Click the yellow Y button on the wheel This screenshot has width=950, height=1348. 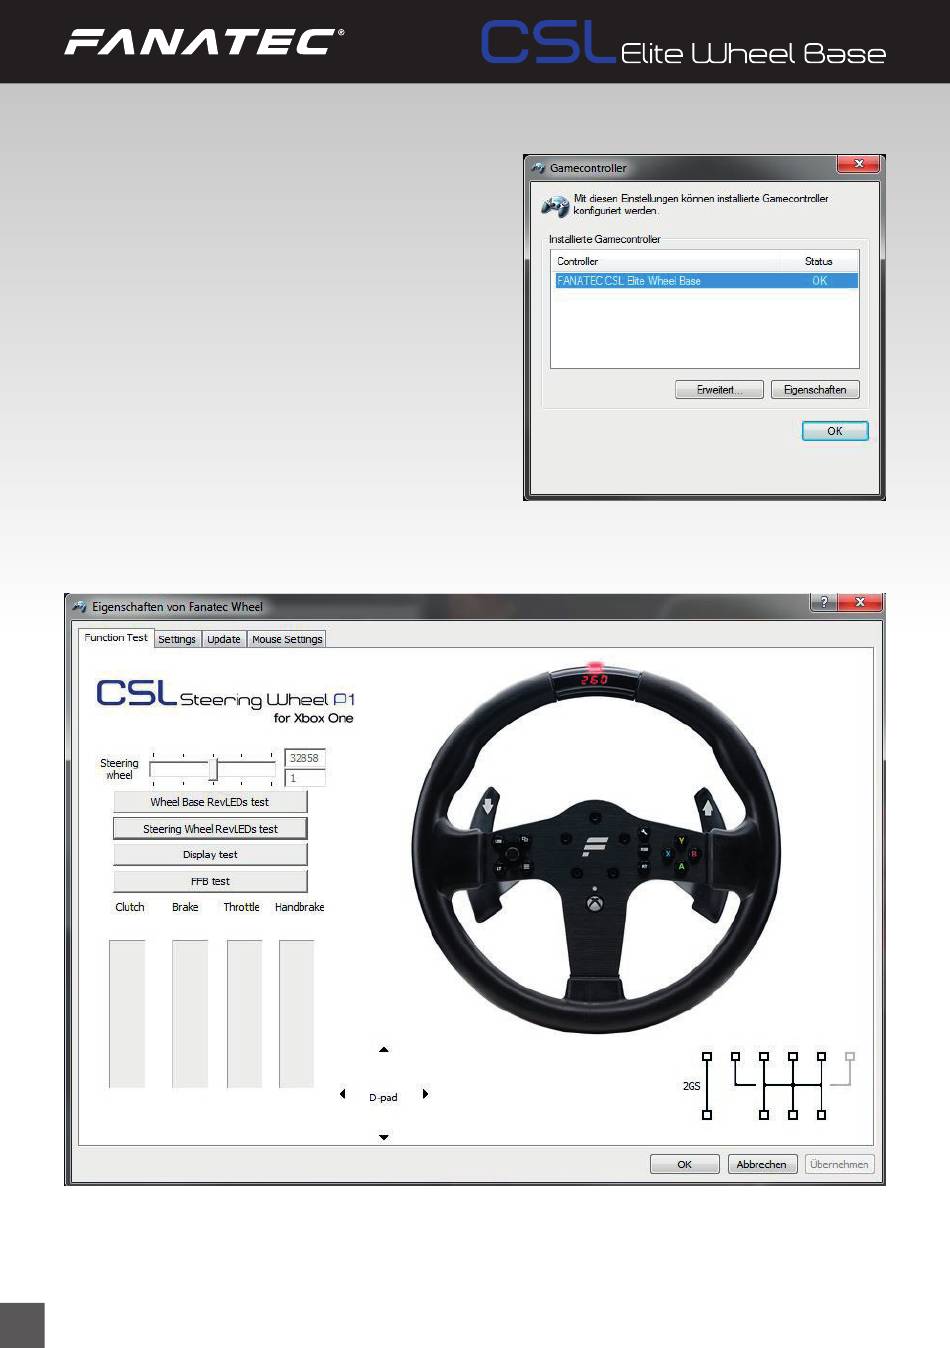(682, 841)
